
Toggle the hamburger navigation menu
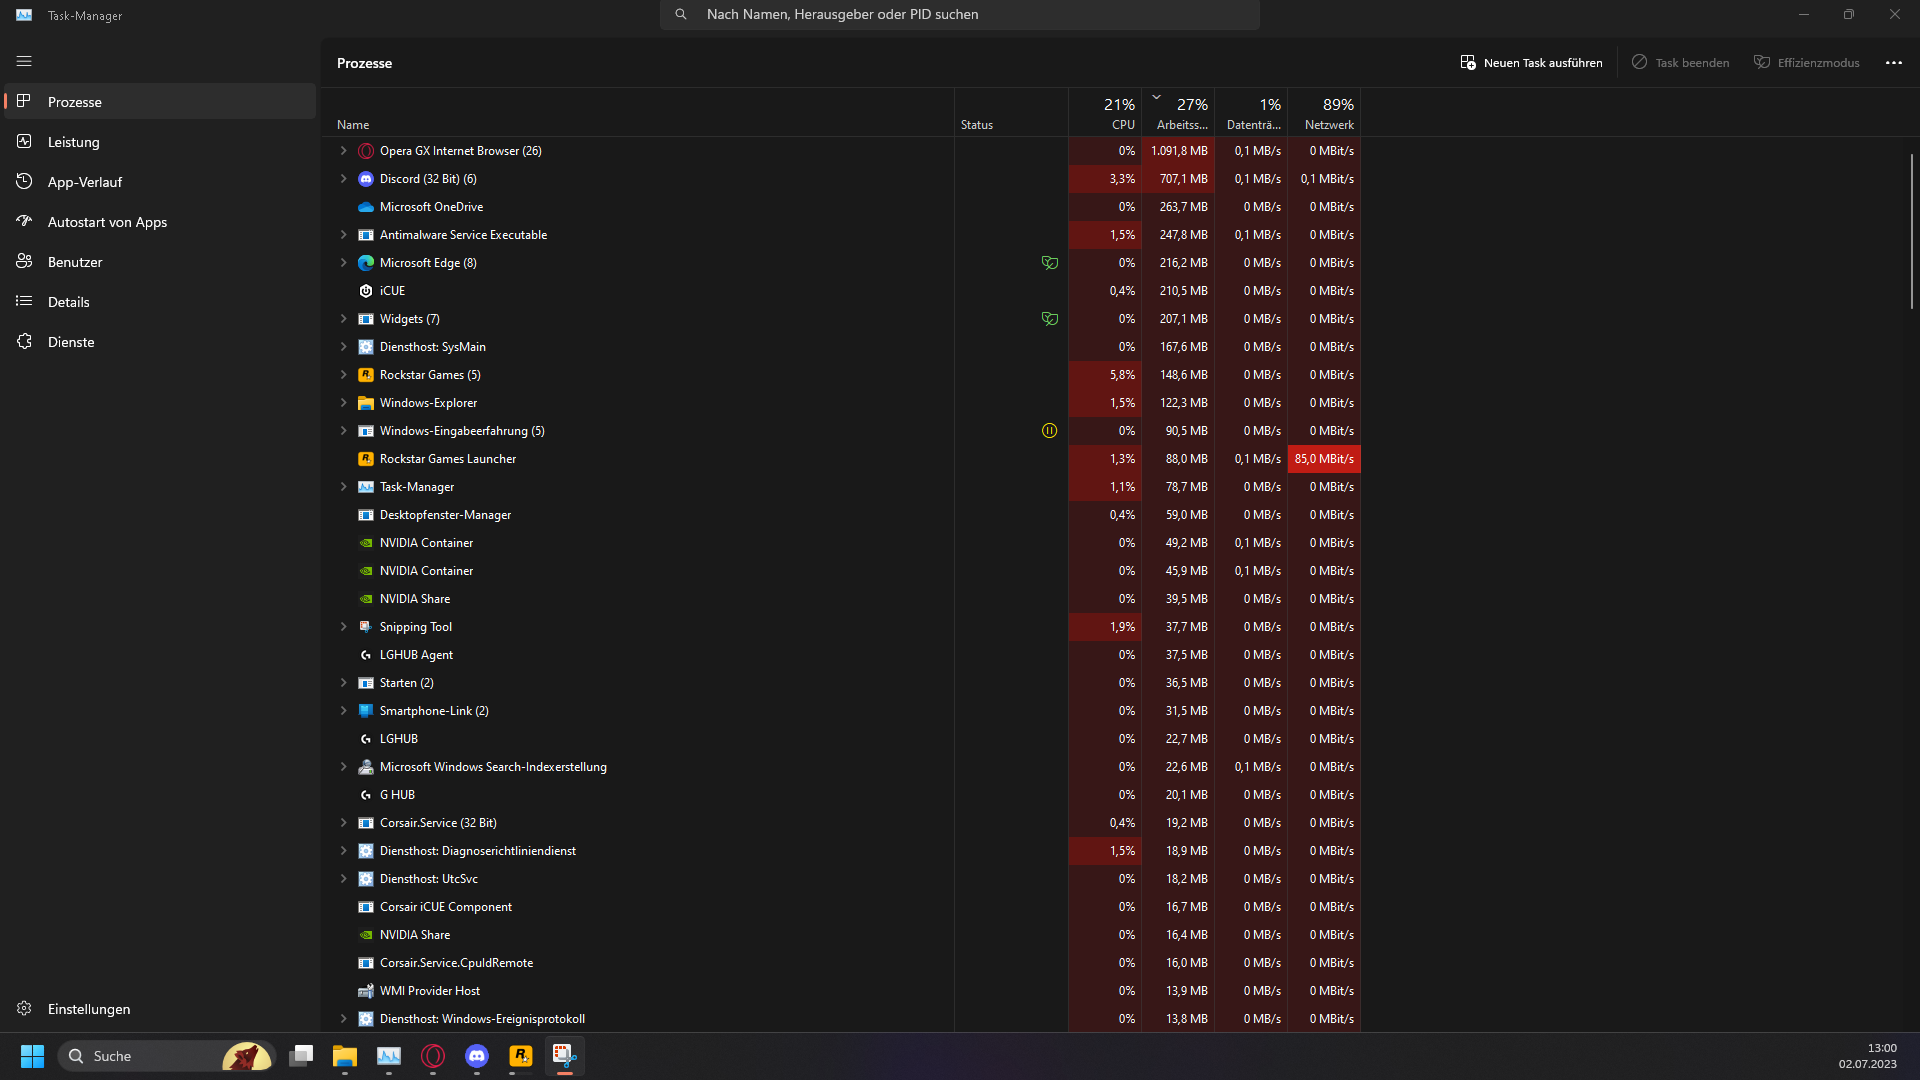24,61
